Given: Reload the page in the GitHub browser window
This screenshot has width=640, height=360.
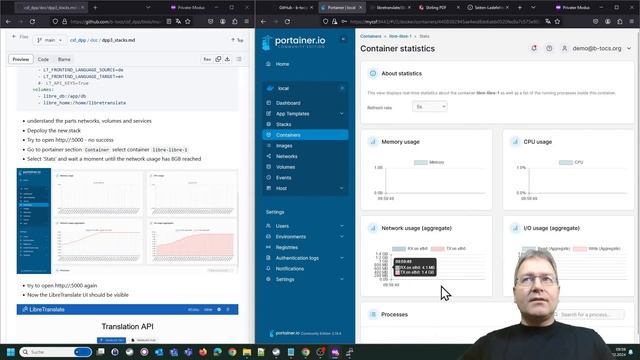Looking at the screenshot, I should pyautogui.click(x=32, y=21).
